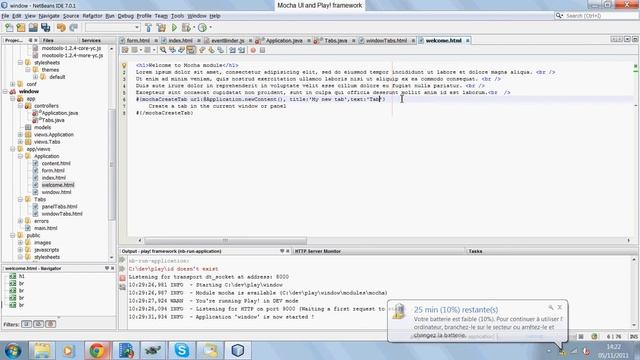
Task: Switch to the index.html editor tab
Action: coord(180,40)
